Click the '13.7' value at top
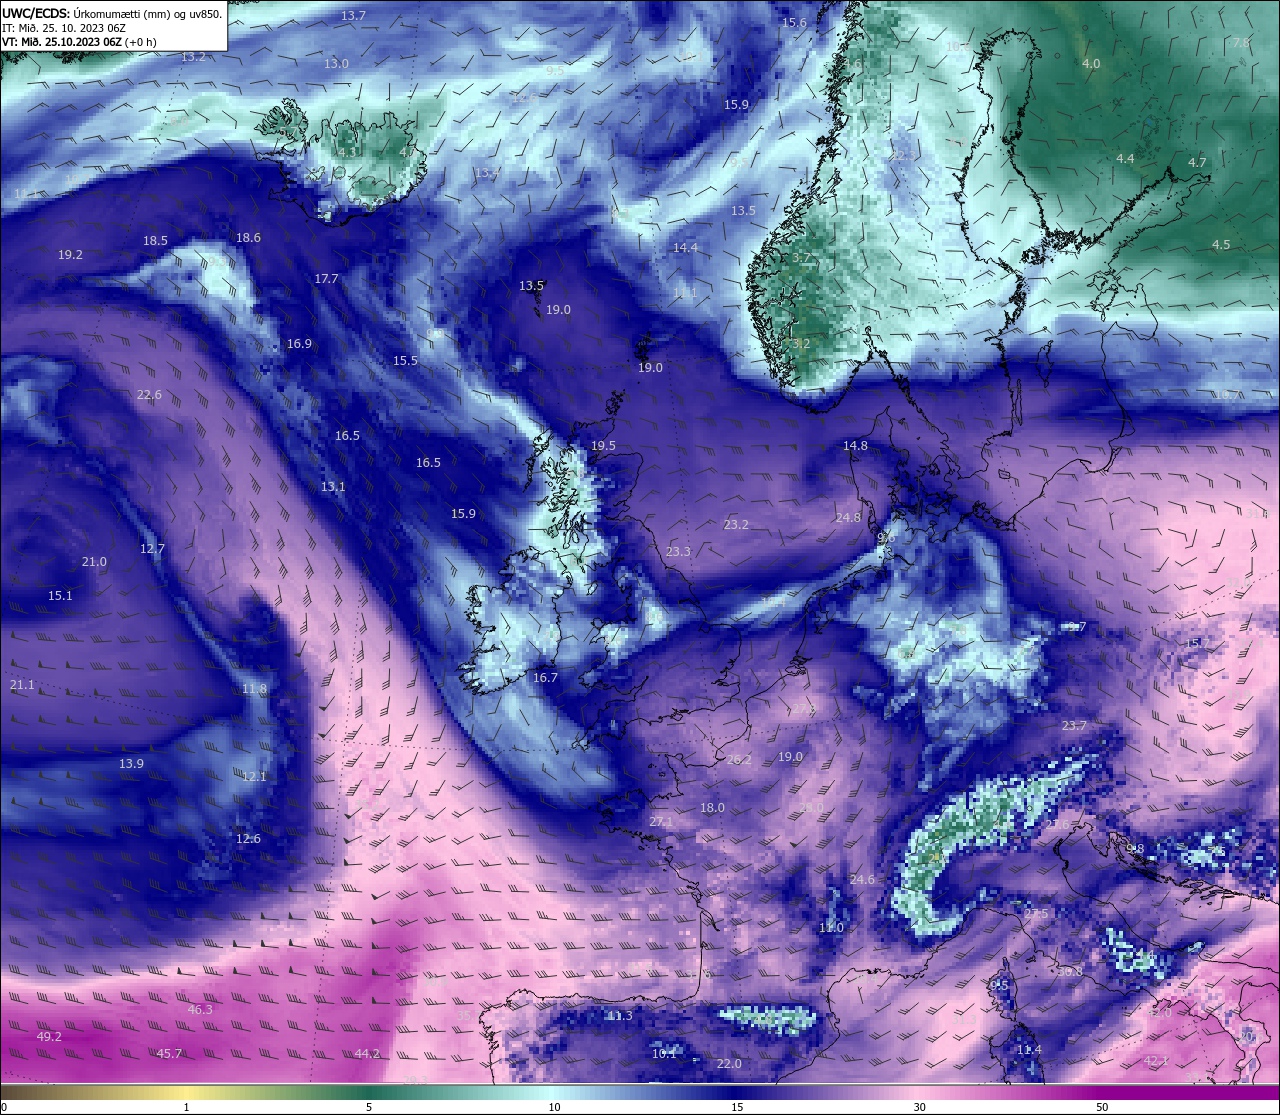This screenshot has height=1115, width=1280. pos(353,16)
